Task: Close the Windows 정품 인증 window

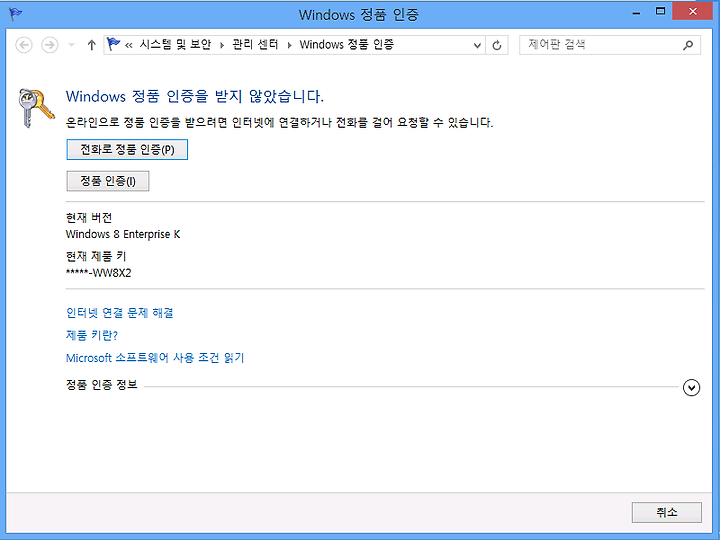Action: (692, 11)
